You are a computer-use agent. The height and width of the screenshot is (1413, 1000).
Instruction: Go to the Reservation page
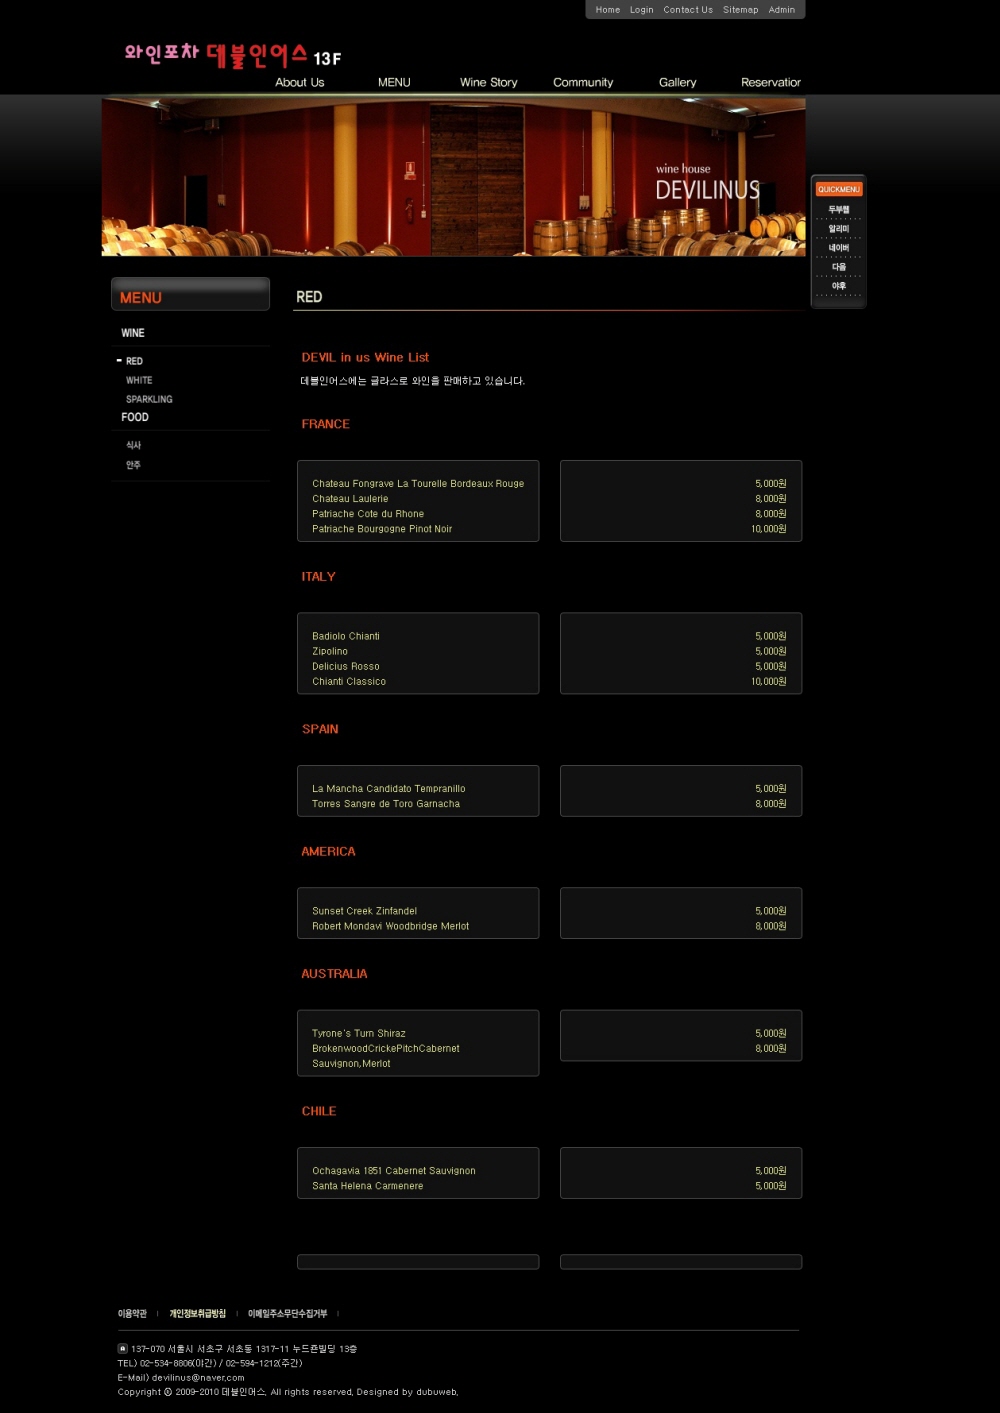point(770,83)
